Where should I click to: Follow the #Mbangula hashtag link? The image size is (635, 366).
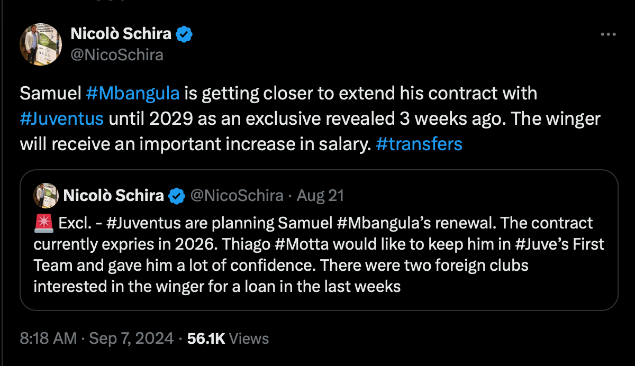click(133, 93)
